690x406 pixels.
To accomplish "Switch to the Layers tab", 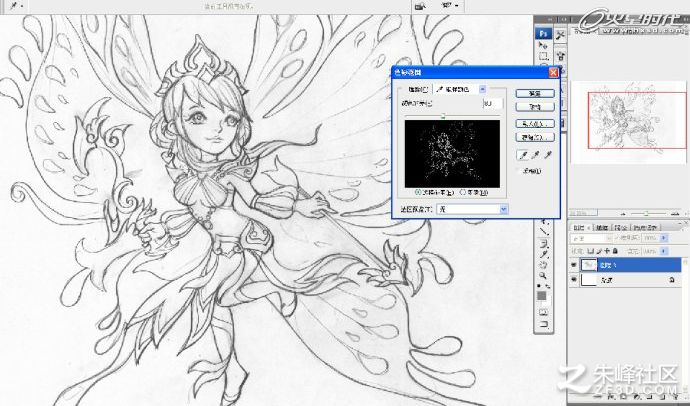I will 579,228.
